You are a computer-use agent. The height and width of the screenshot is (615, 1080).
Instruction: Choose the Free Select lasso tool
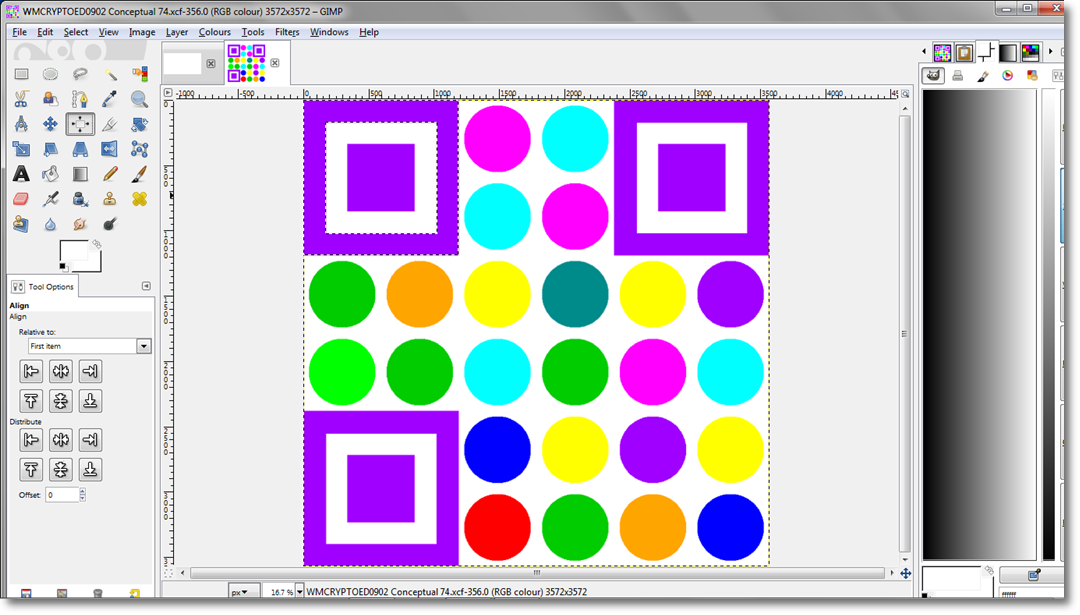tap(80, 74)
